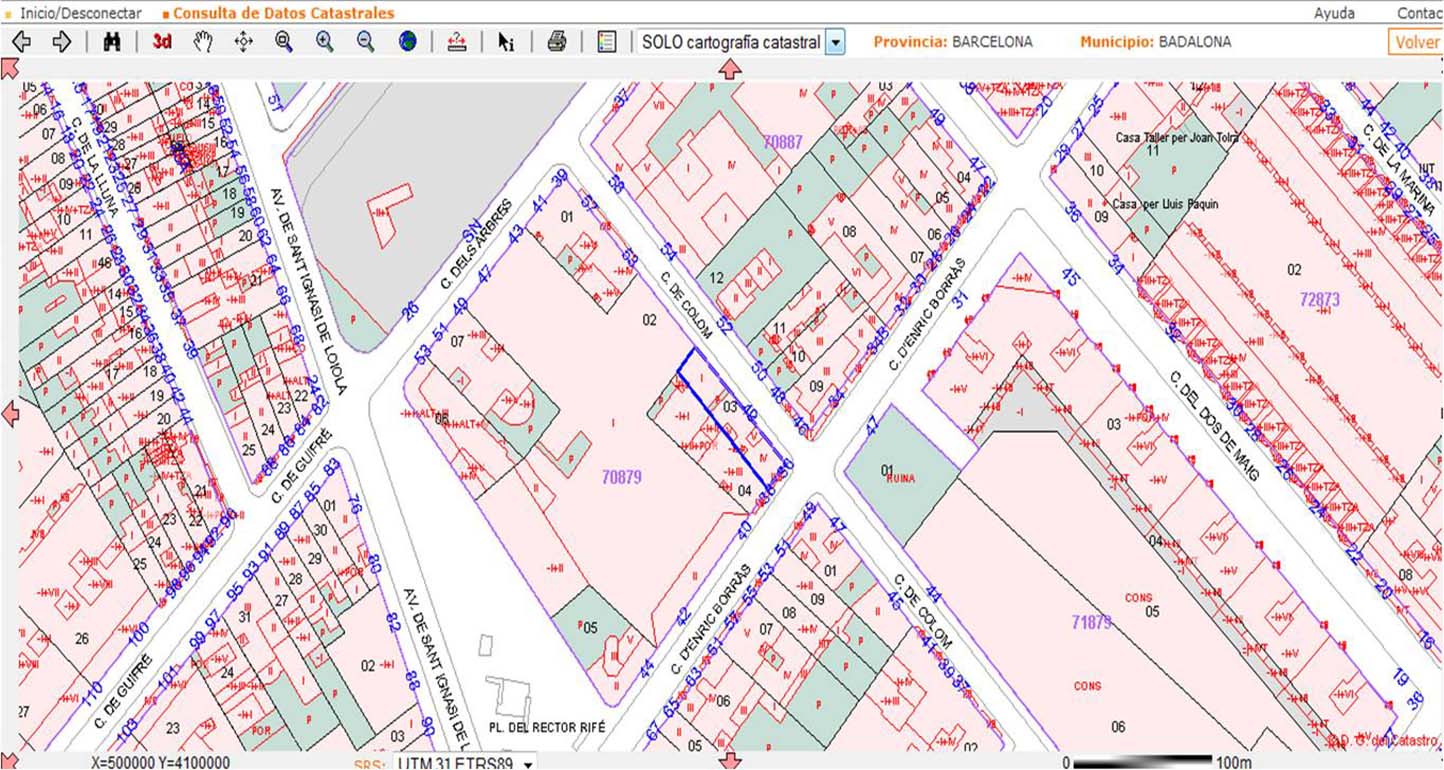Viewport: 1444px width, 770px height.
Task: Click the four-arrow center map tool
Action: [x=243, y=42]
